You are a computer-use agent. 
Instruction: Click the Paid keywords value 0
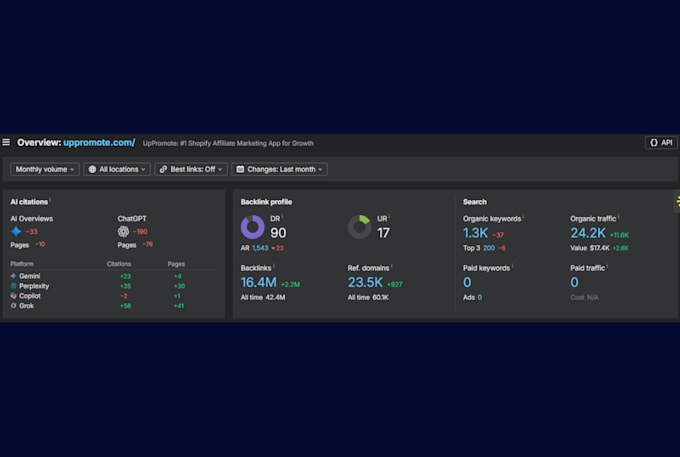(x=467, y=283)
